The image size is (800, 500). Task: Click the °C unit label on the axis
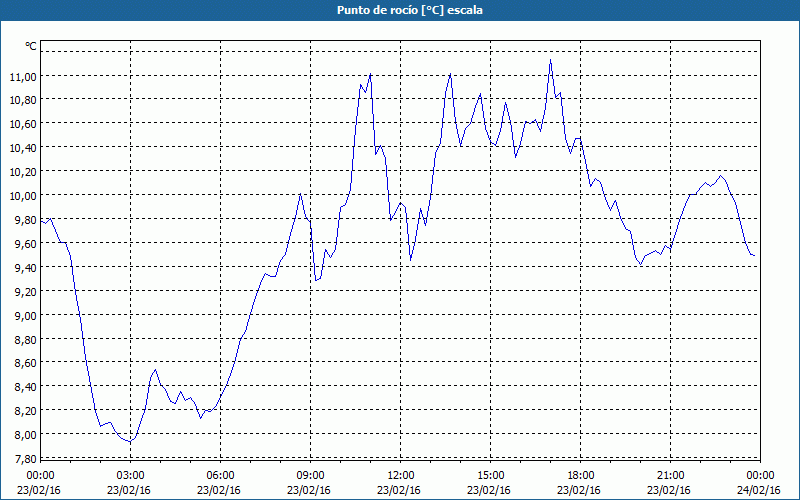point(31,46)
